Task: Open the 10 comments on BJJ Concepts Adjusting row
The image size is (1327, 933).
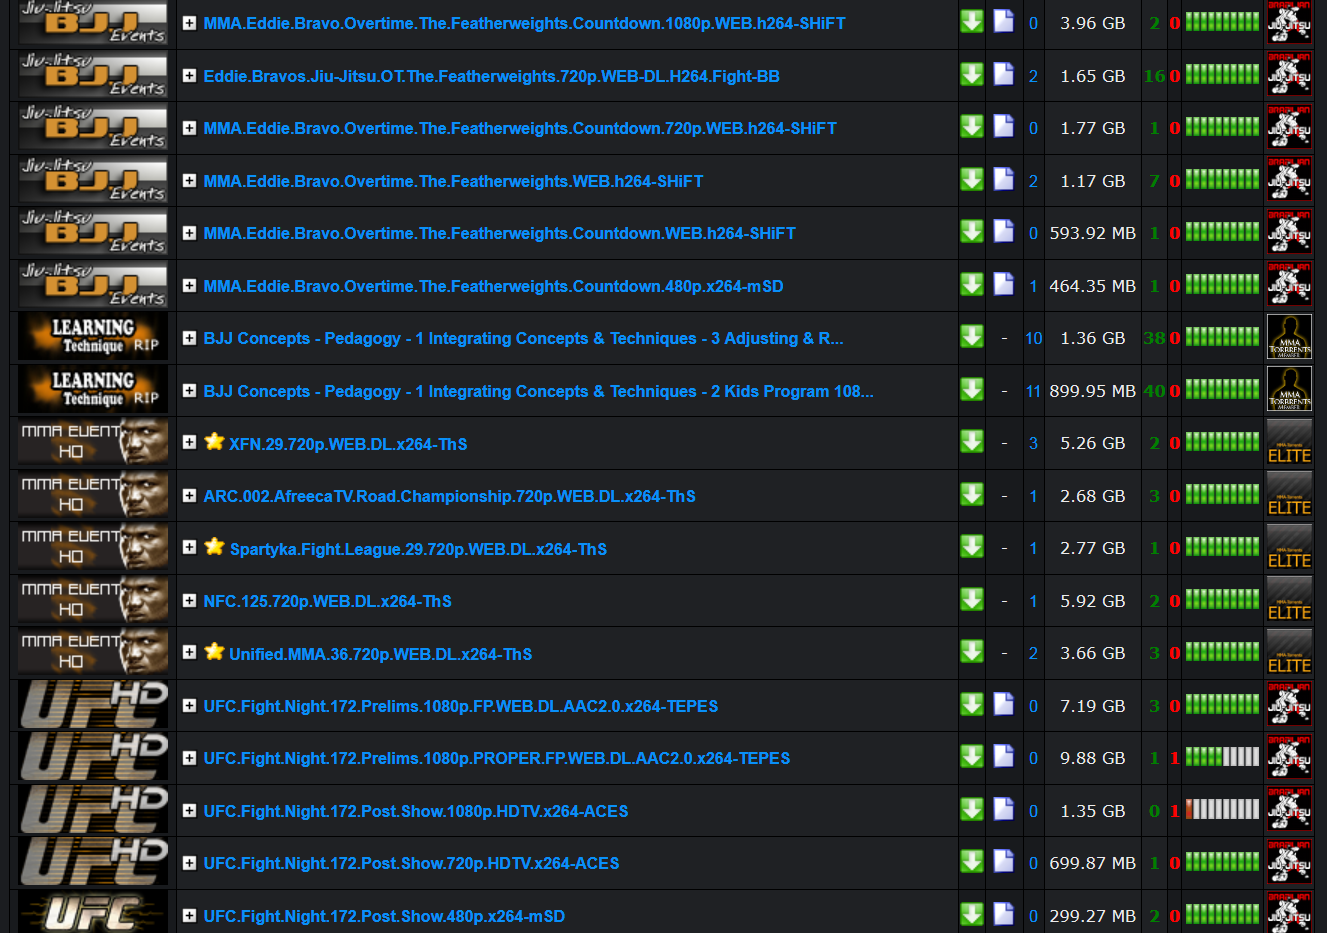Action: (x=1033, y=338)
